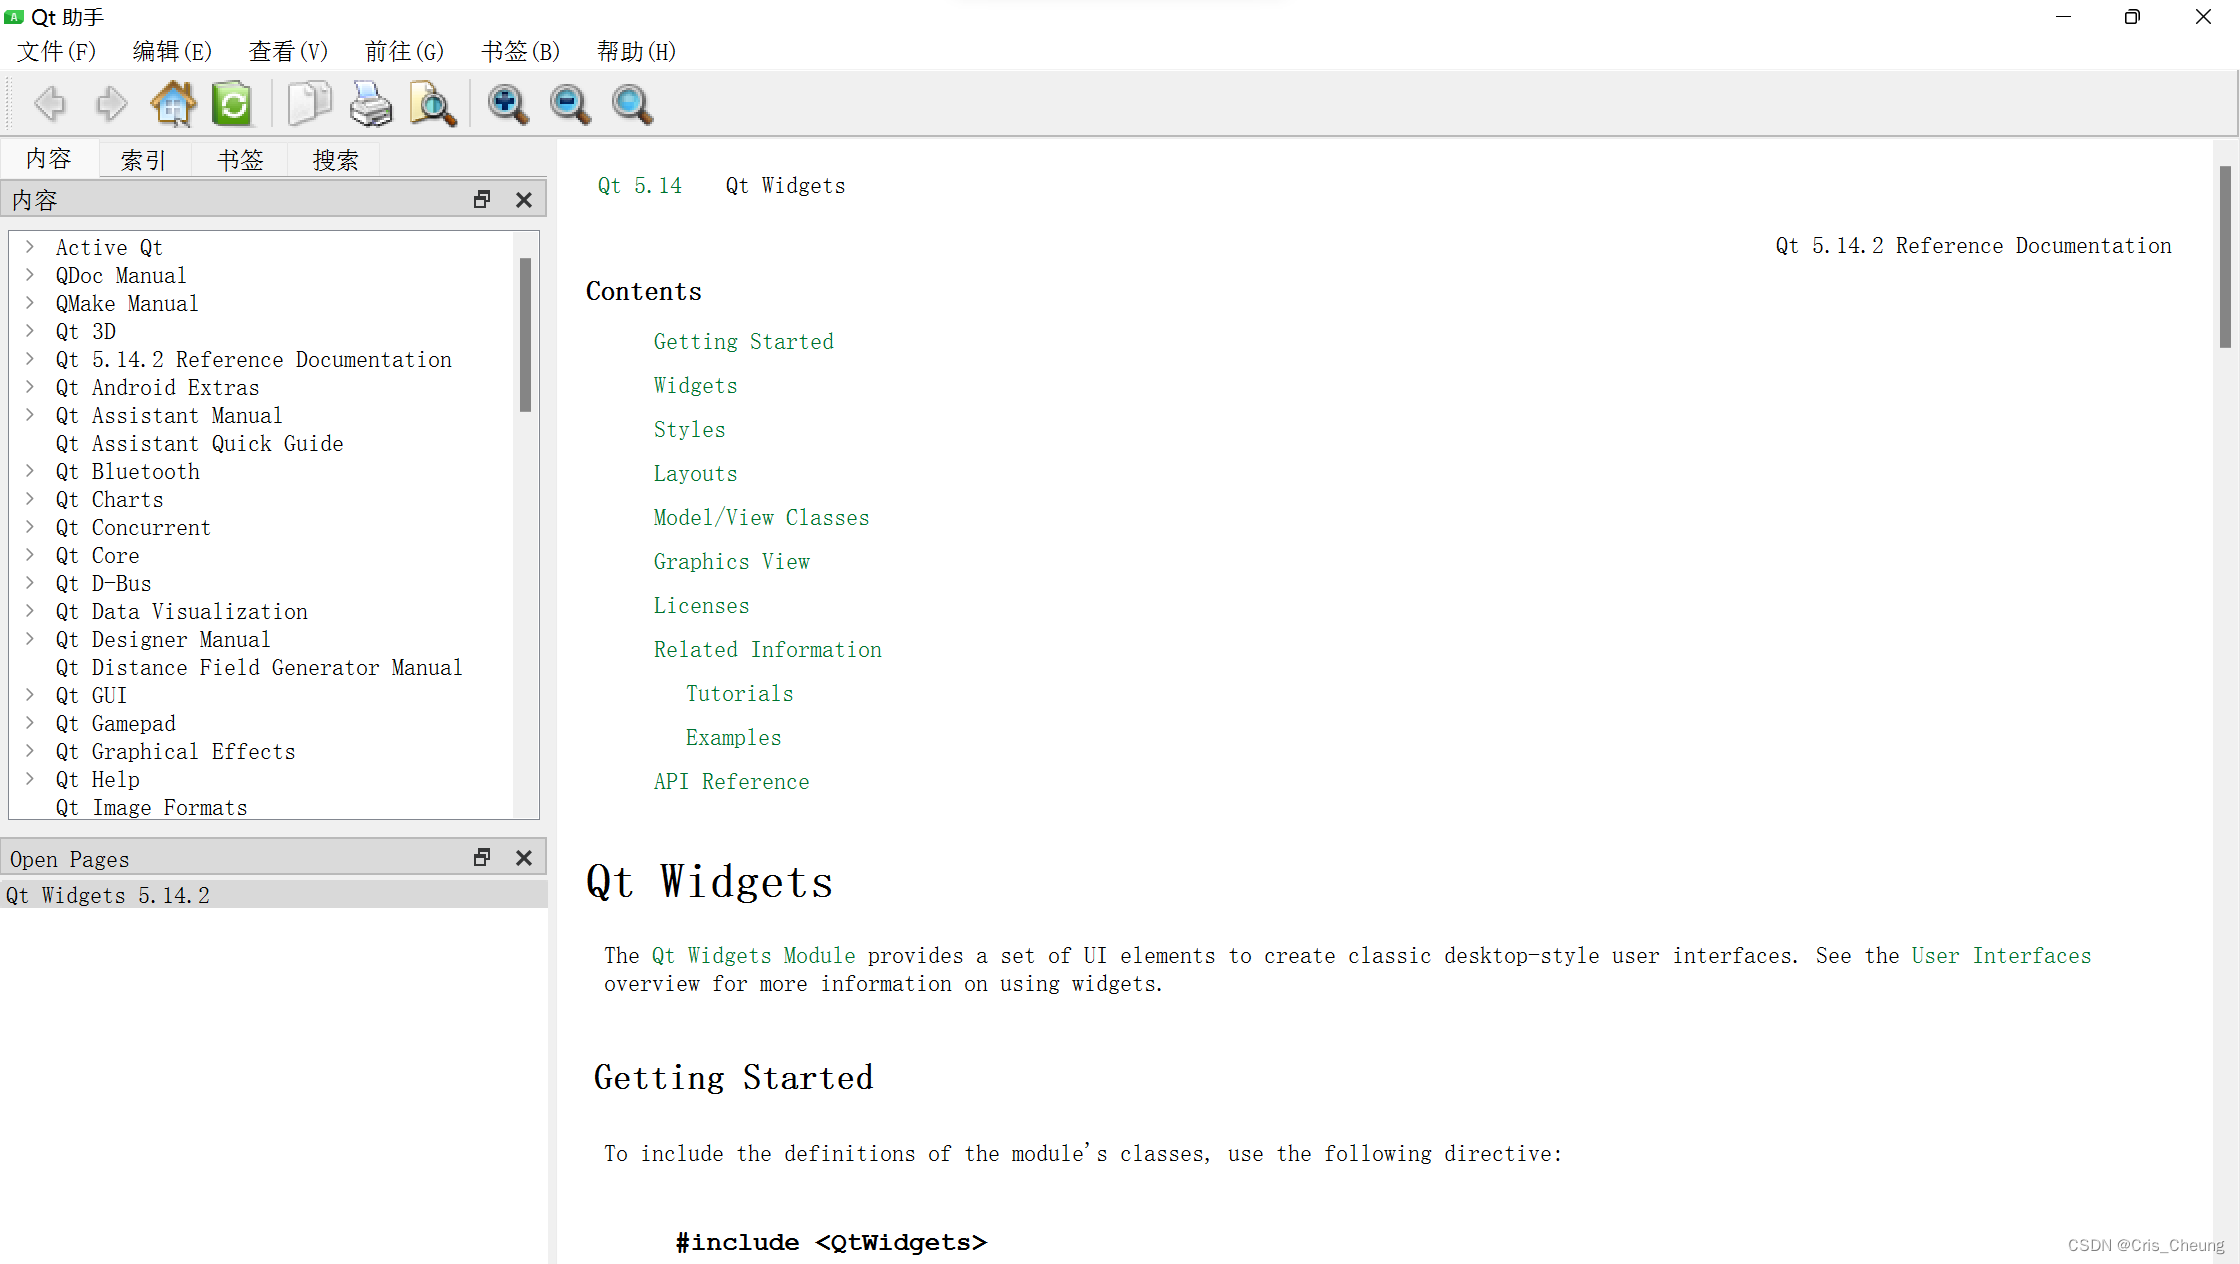Open Find in text magnifier icon
Screen dimensions: 2240x1264
coord(433,104)
